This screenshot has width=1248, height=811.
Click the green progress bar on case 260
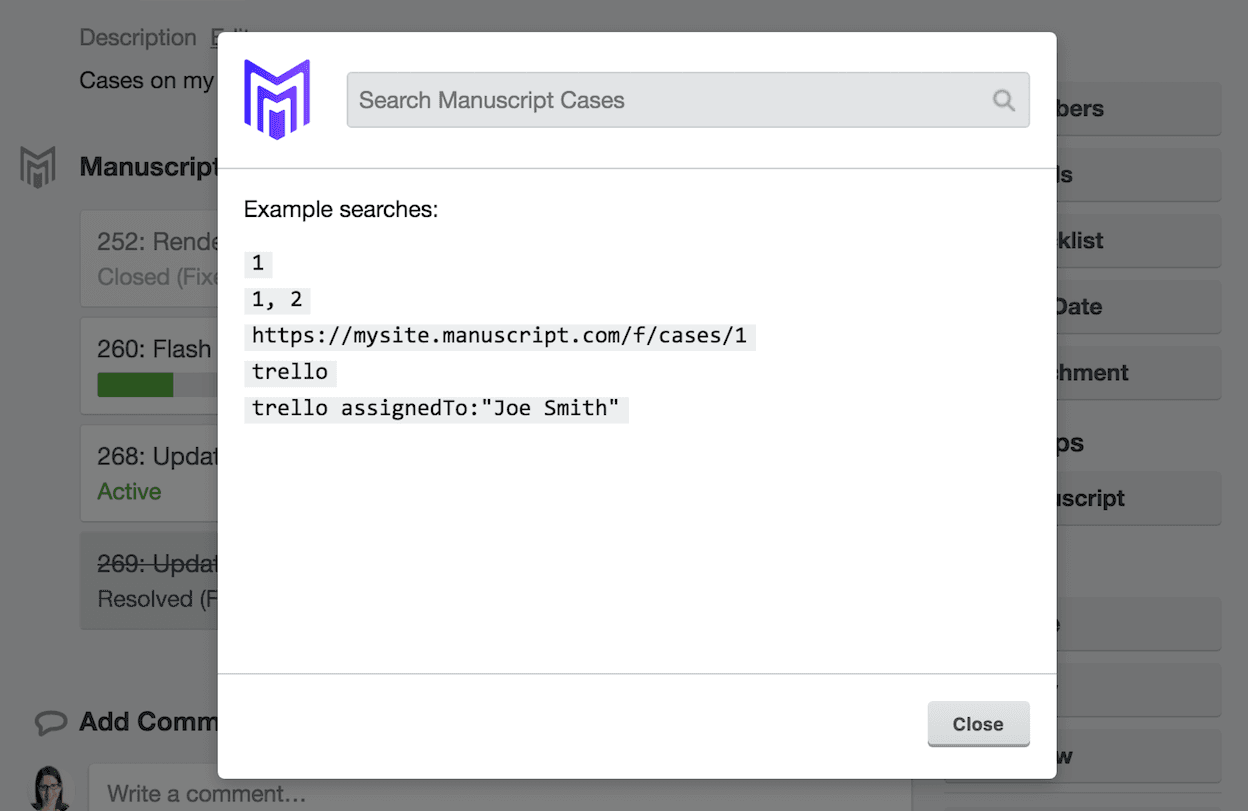pyautogui.click(x=135, y=385)
